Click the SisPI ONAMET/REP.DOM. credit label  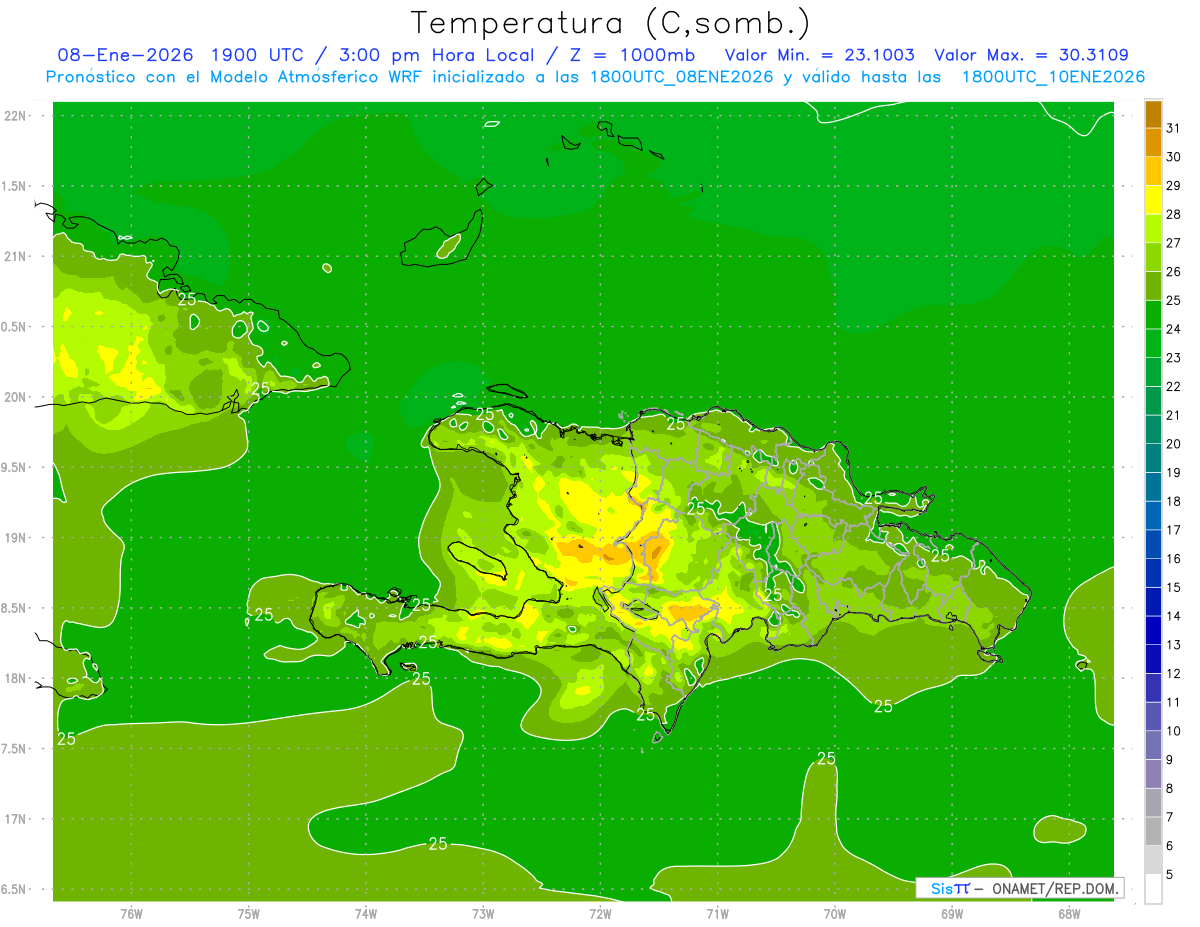coord(1020,888)
